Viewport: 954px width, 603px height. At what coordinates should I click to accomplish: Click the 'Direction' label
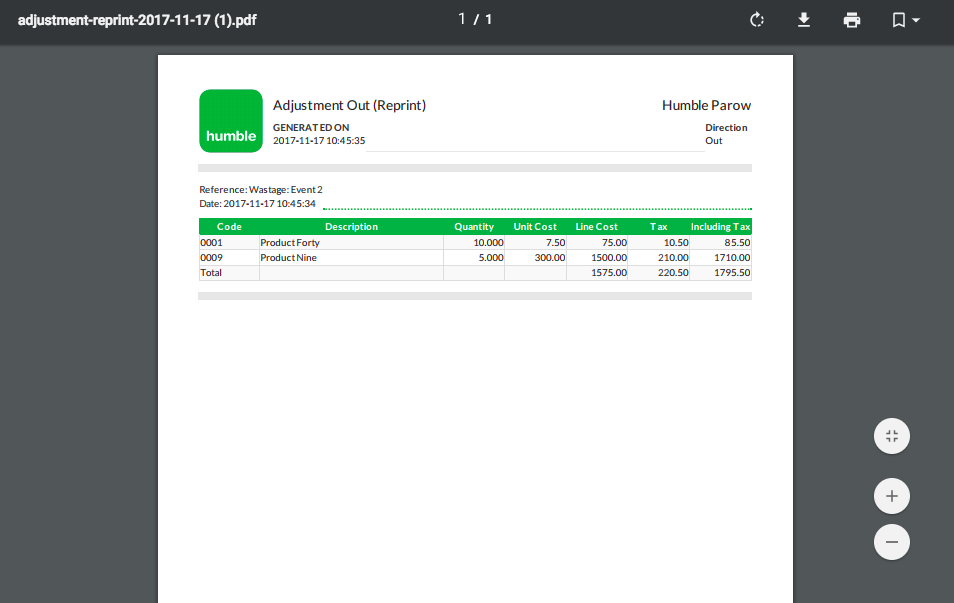726,127
